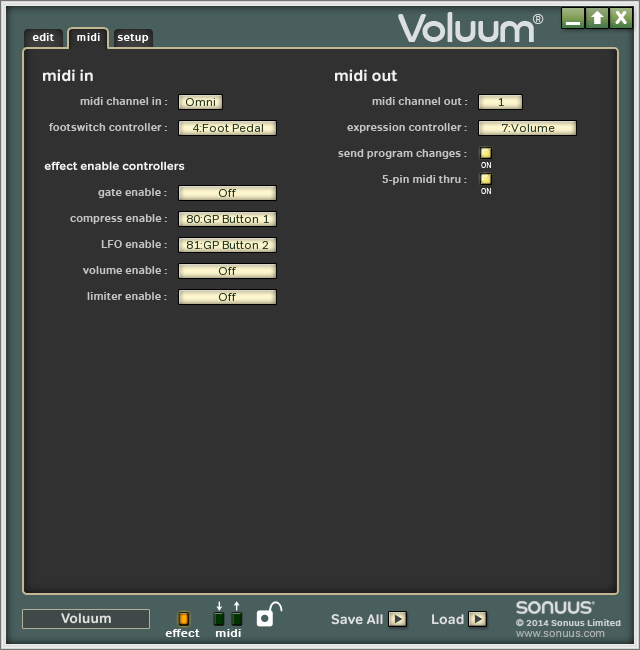
Task: Change LFO enable from 81:GP Button 2
Action: [x=228, y=245]
